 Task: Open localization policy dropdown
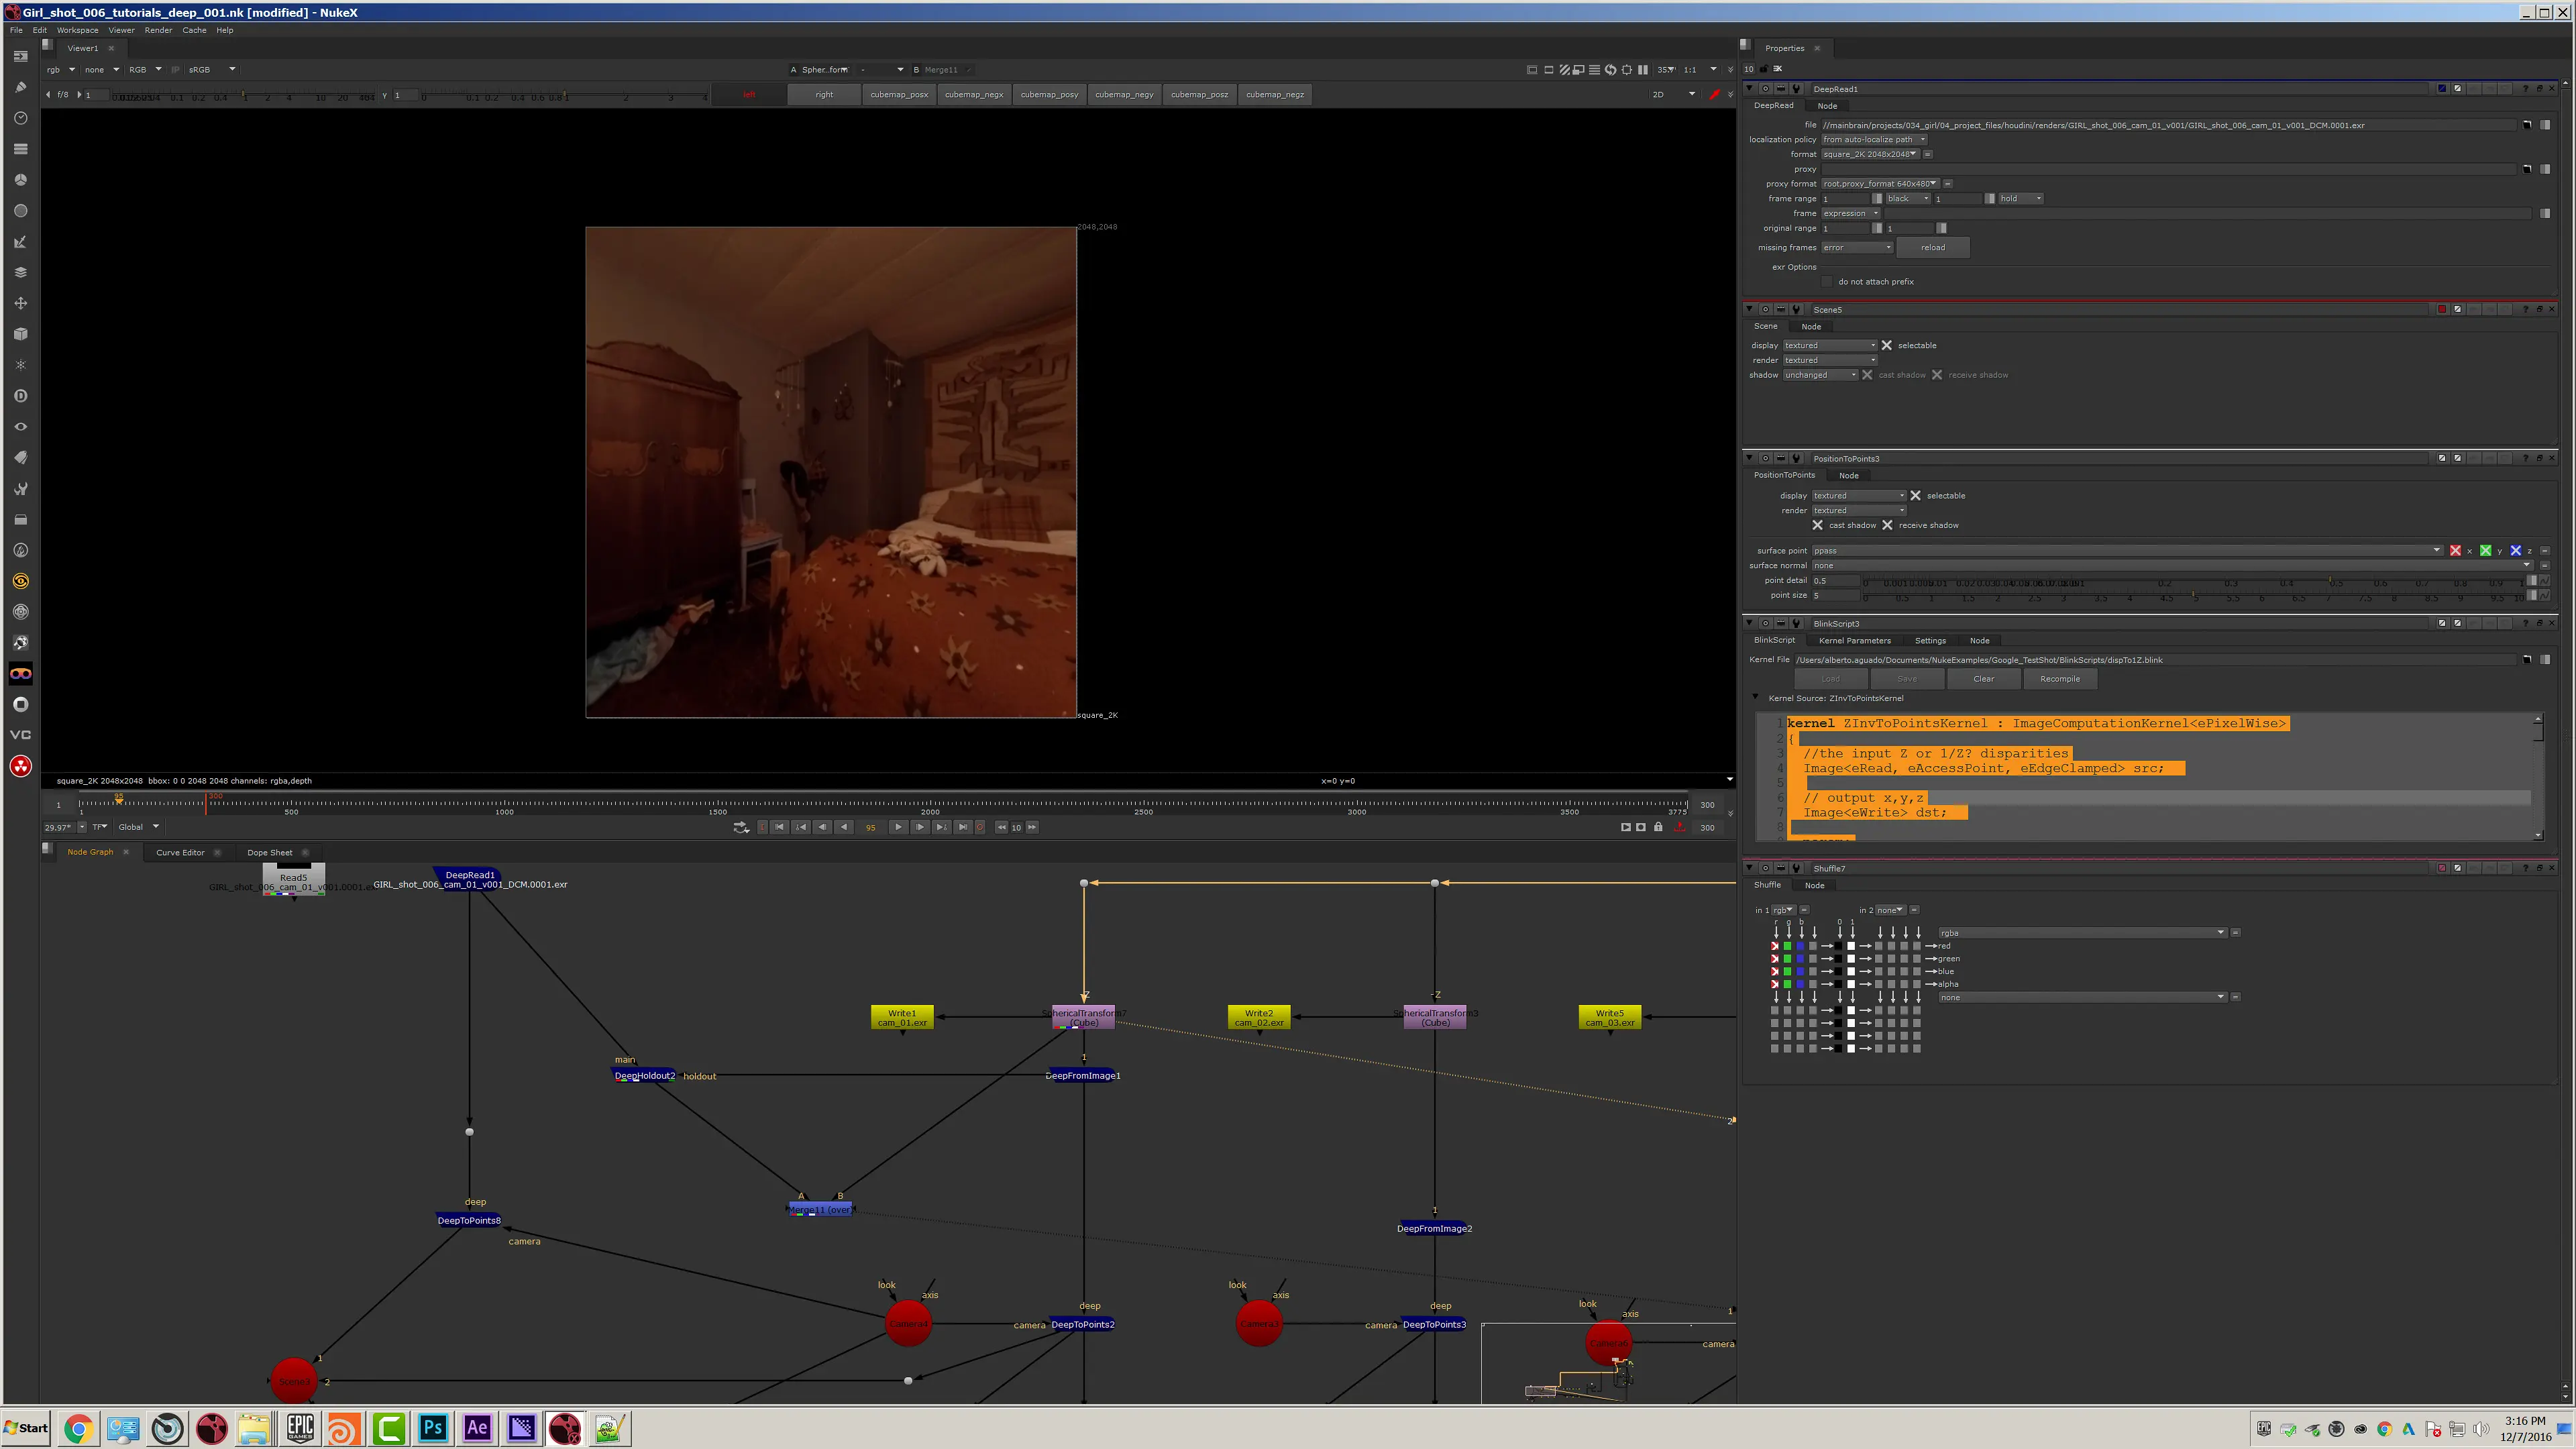pyautogui.click(x=1874, y=140)
